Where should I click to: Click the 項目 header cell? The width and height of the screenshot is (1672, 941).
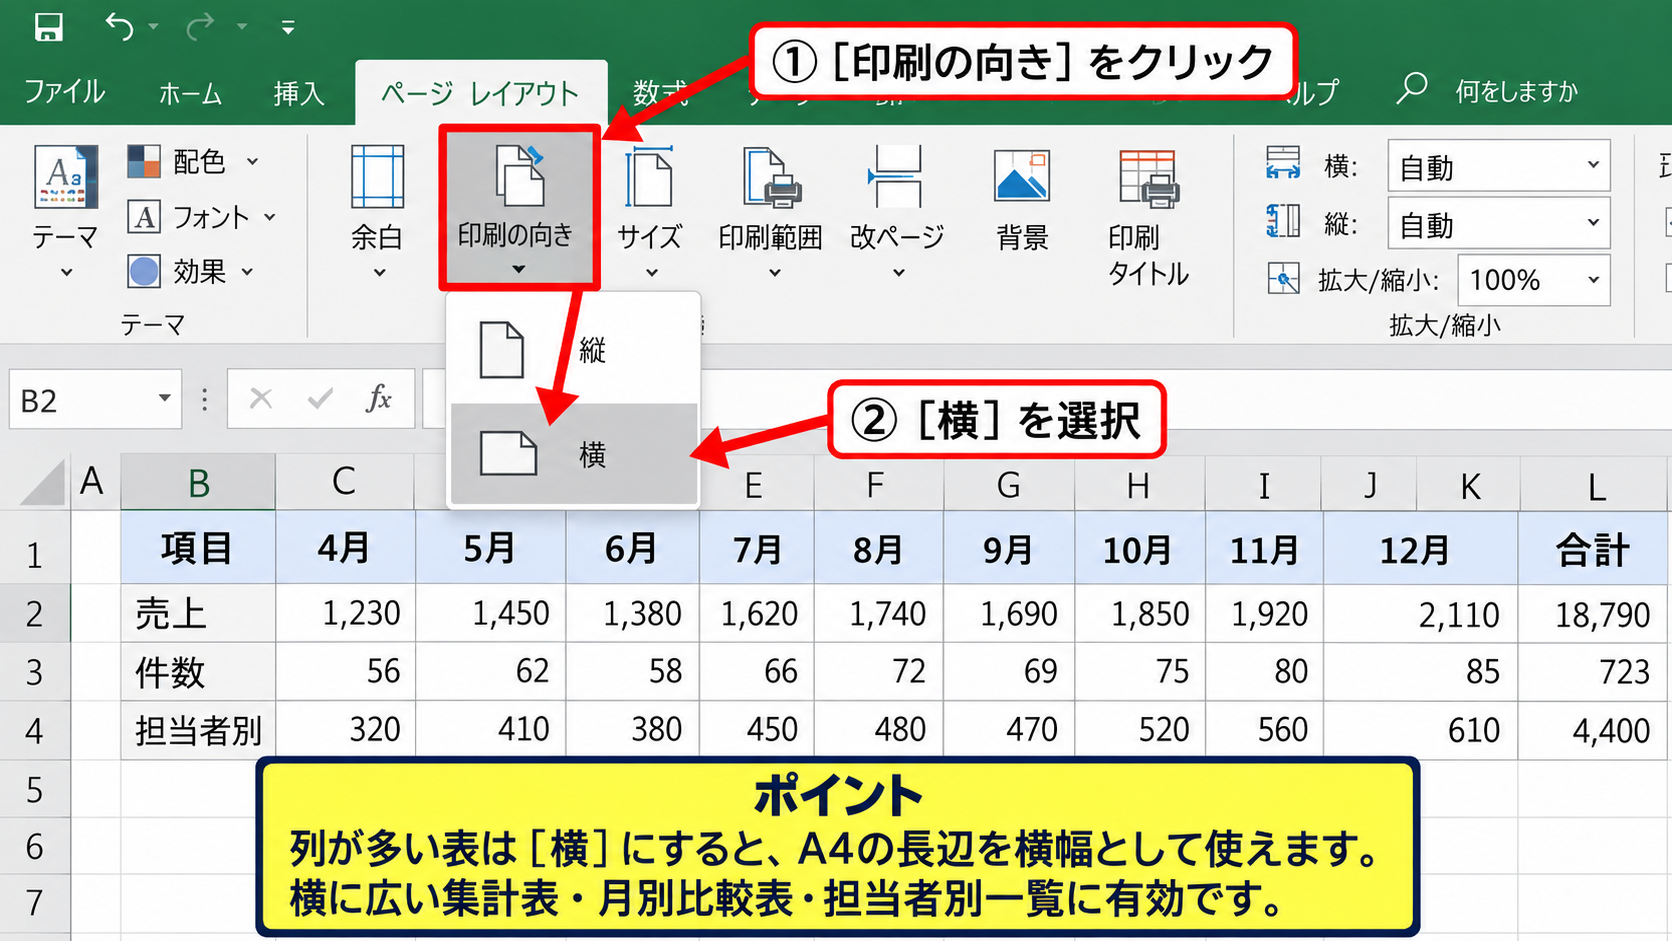click(x=198, y=548)
